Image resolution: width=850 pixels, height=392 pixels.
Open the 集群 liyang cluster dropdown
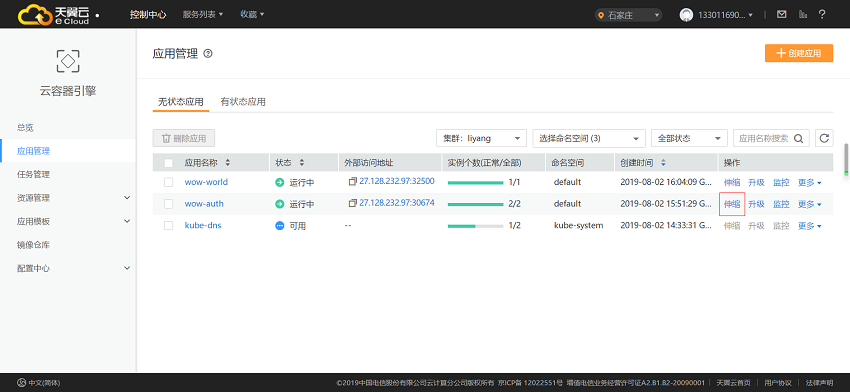pos(481,138)
